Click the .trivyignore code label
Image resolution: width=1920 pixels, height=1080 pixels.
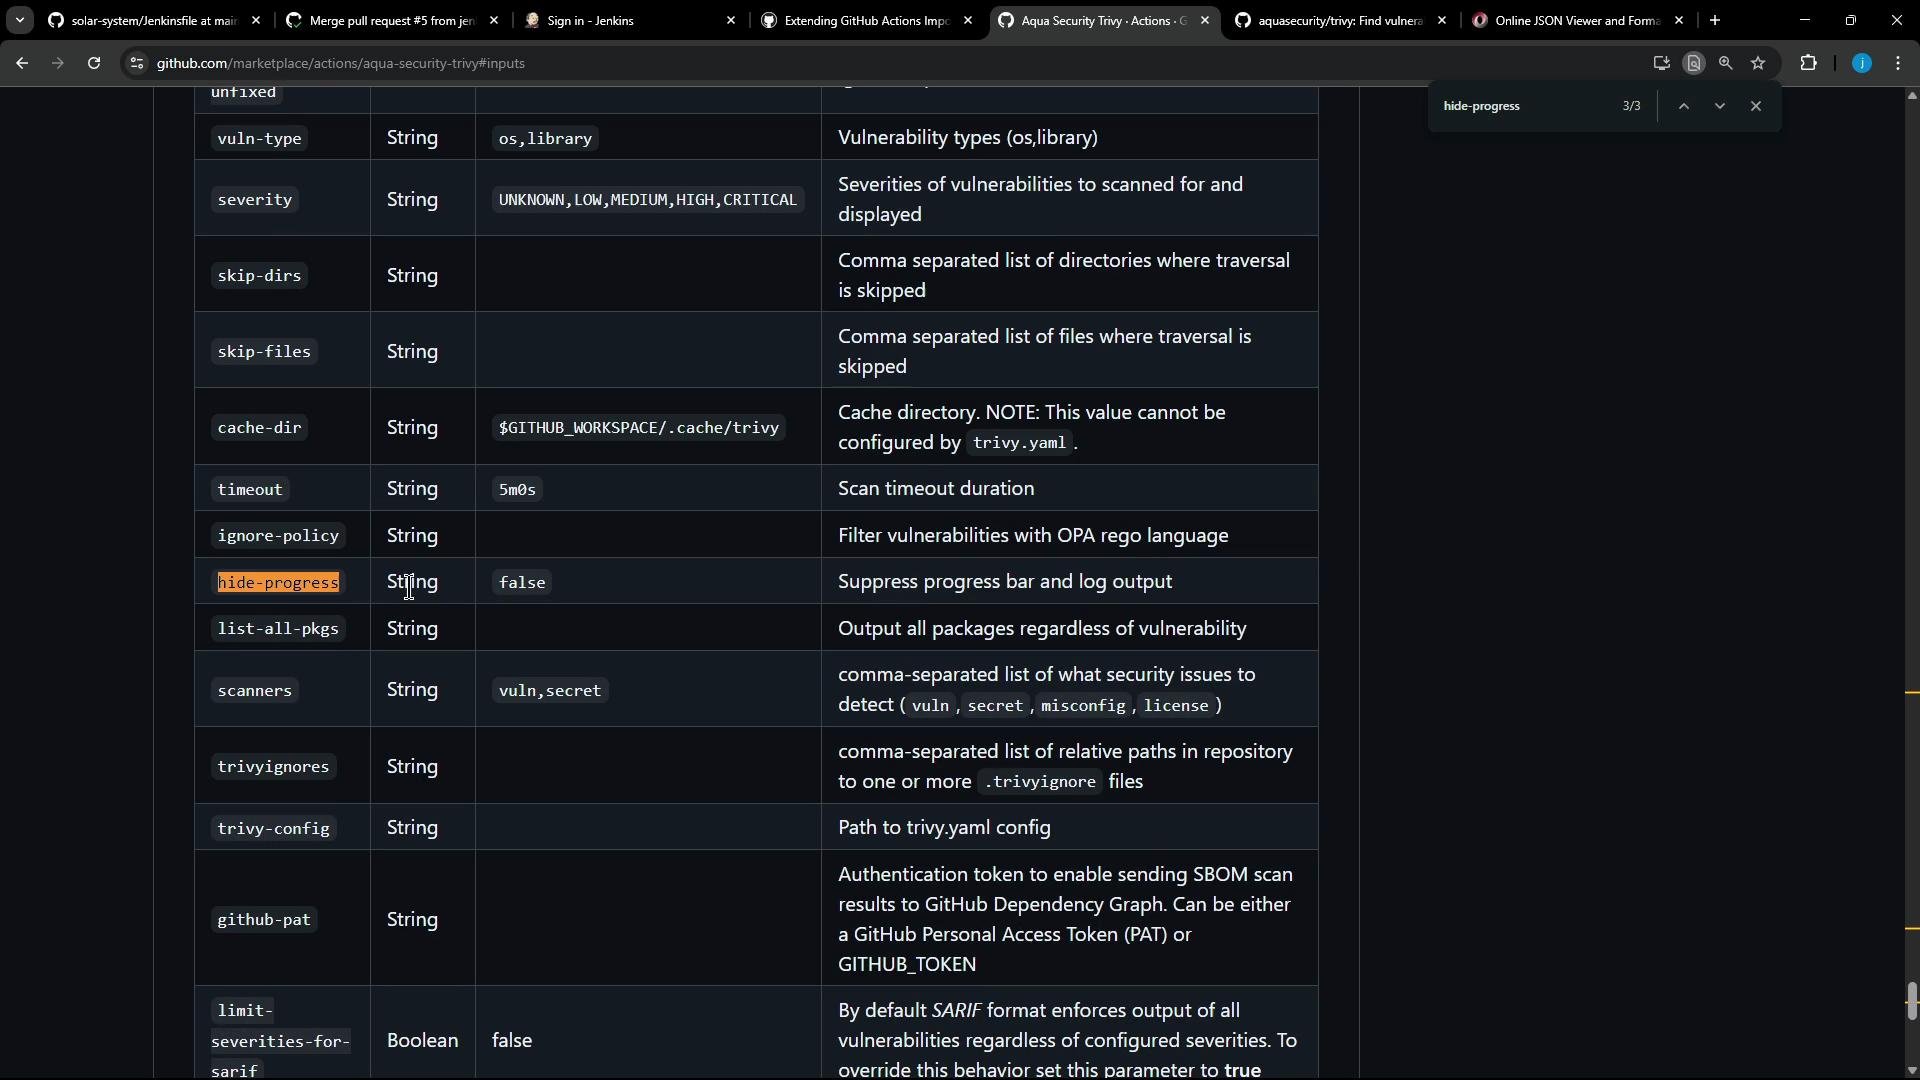point(1040,782)
